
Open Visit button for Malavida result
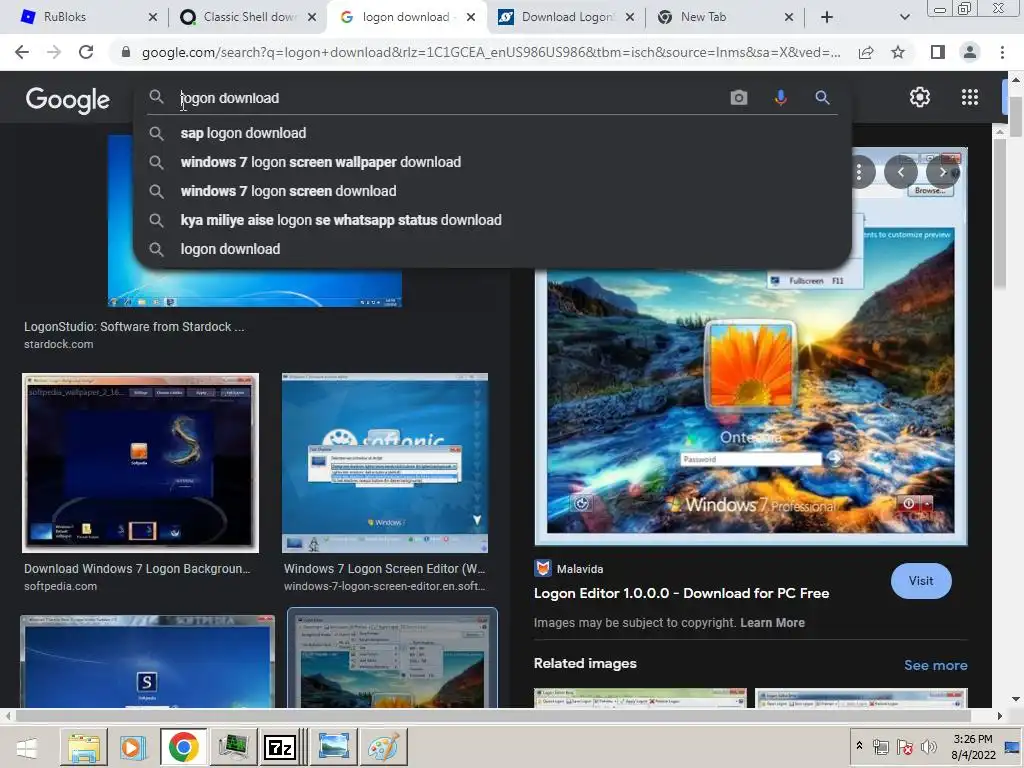click(x=921, y=581)
